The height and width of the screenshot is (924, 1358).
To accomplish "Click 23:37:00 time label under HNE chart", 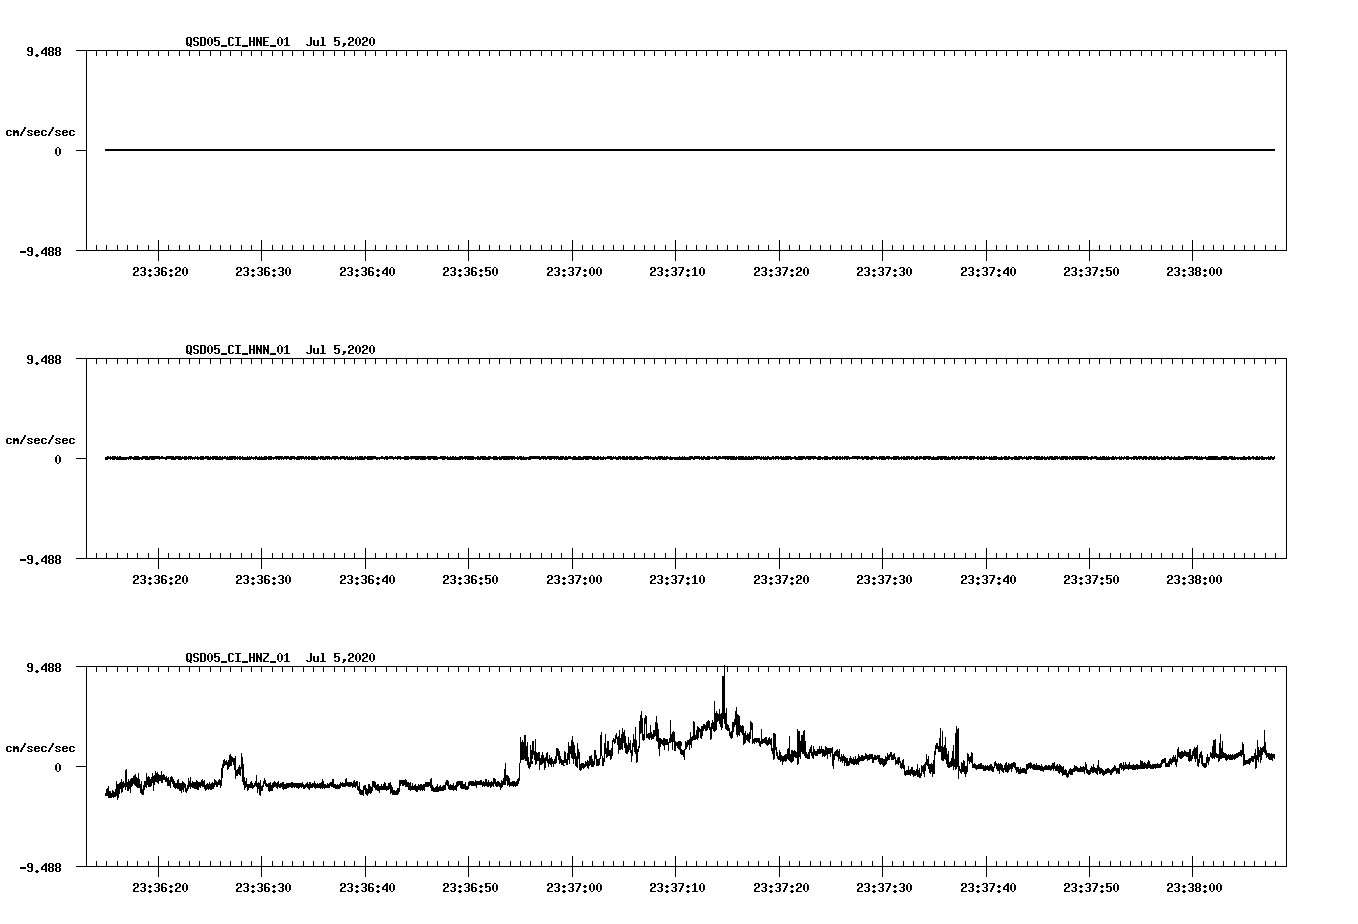I will tap(573, 272).
